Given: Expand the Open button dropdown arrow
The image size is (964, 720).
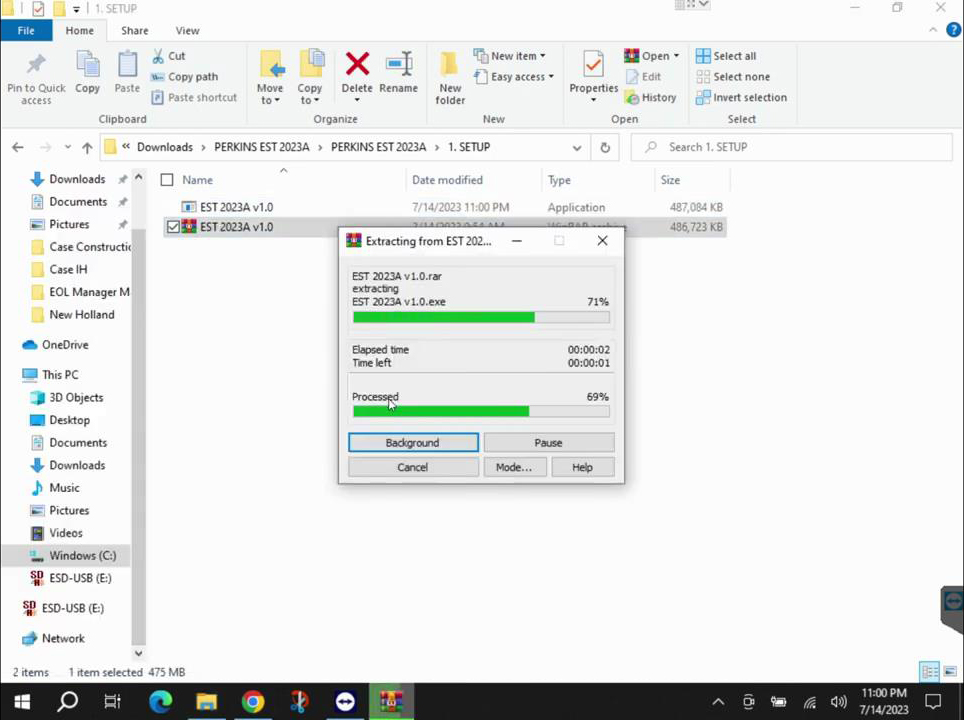Looking at the screenshot, I should [x=676, y=56].
